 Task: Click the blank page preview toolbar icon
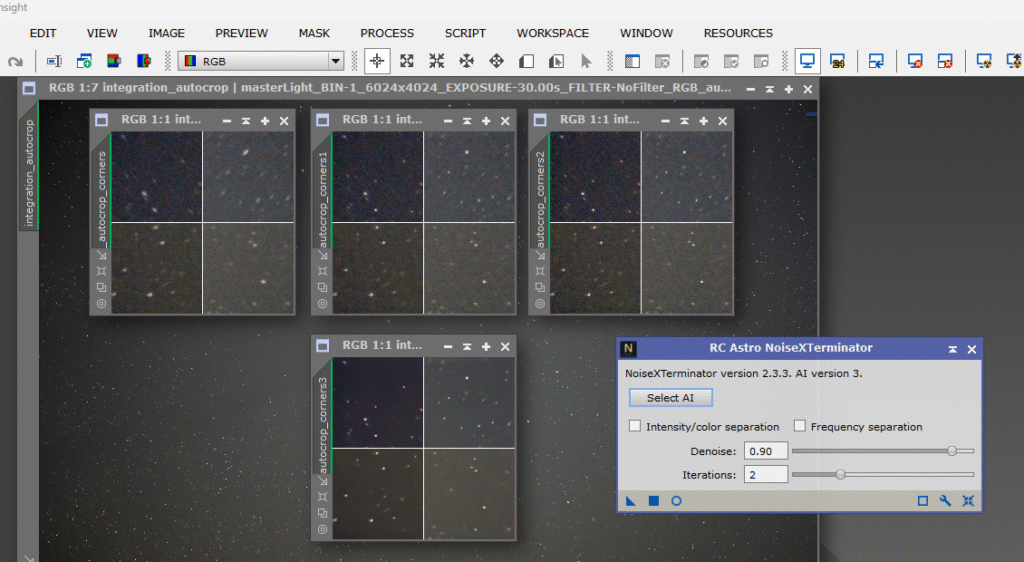(x=526, y=61)
